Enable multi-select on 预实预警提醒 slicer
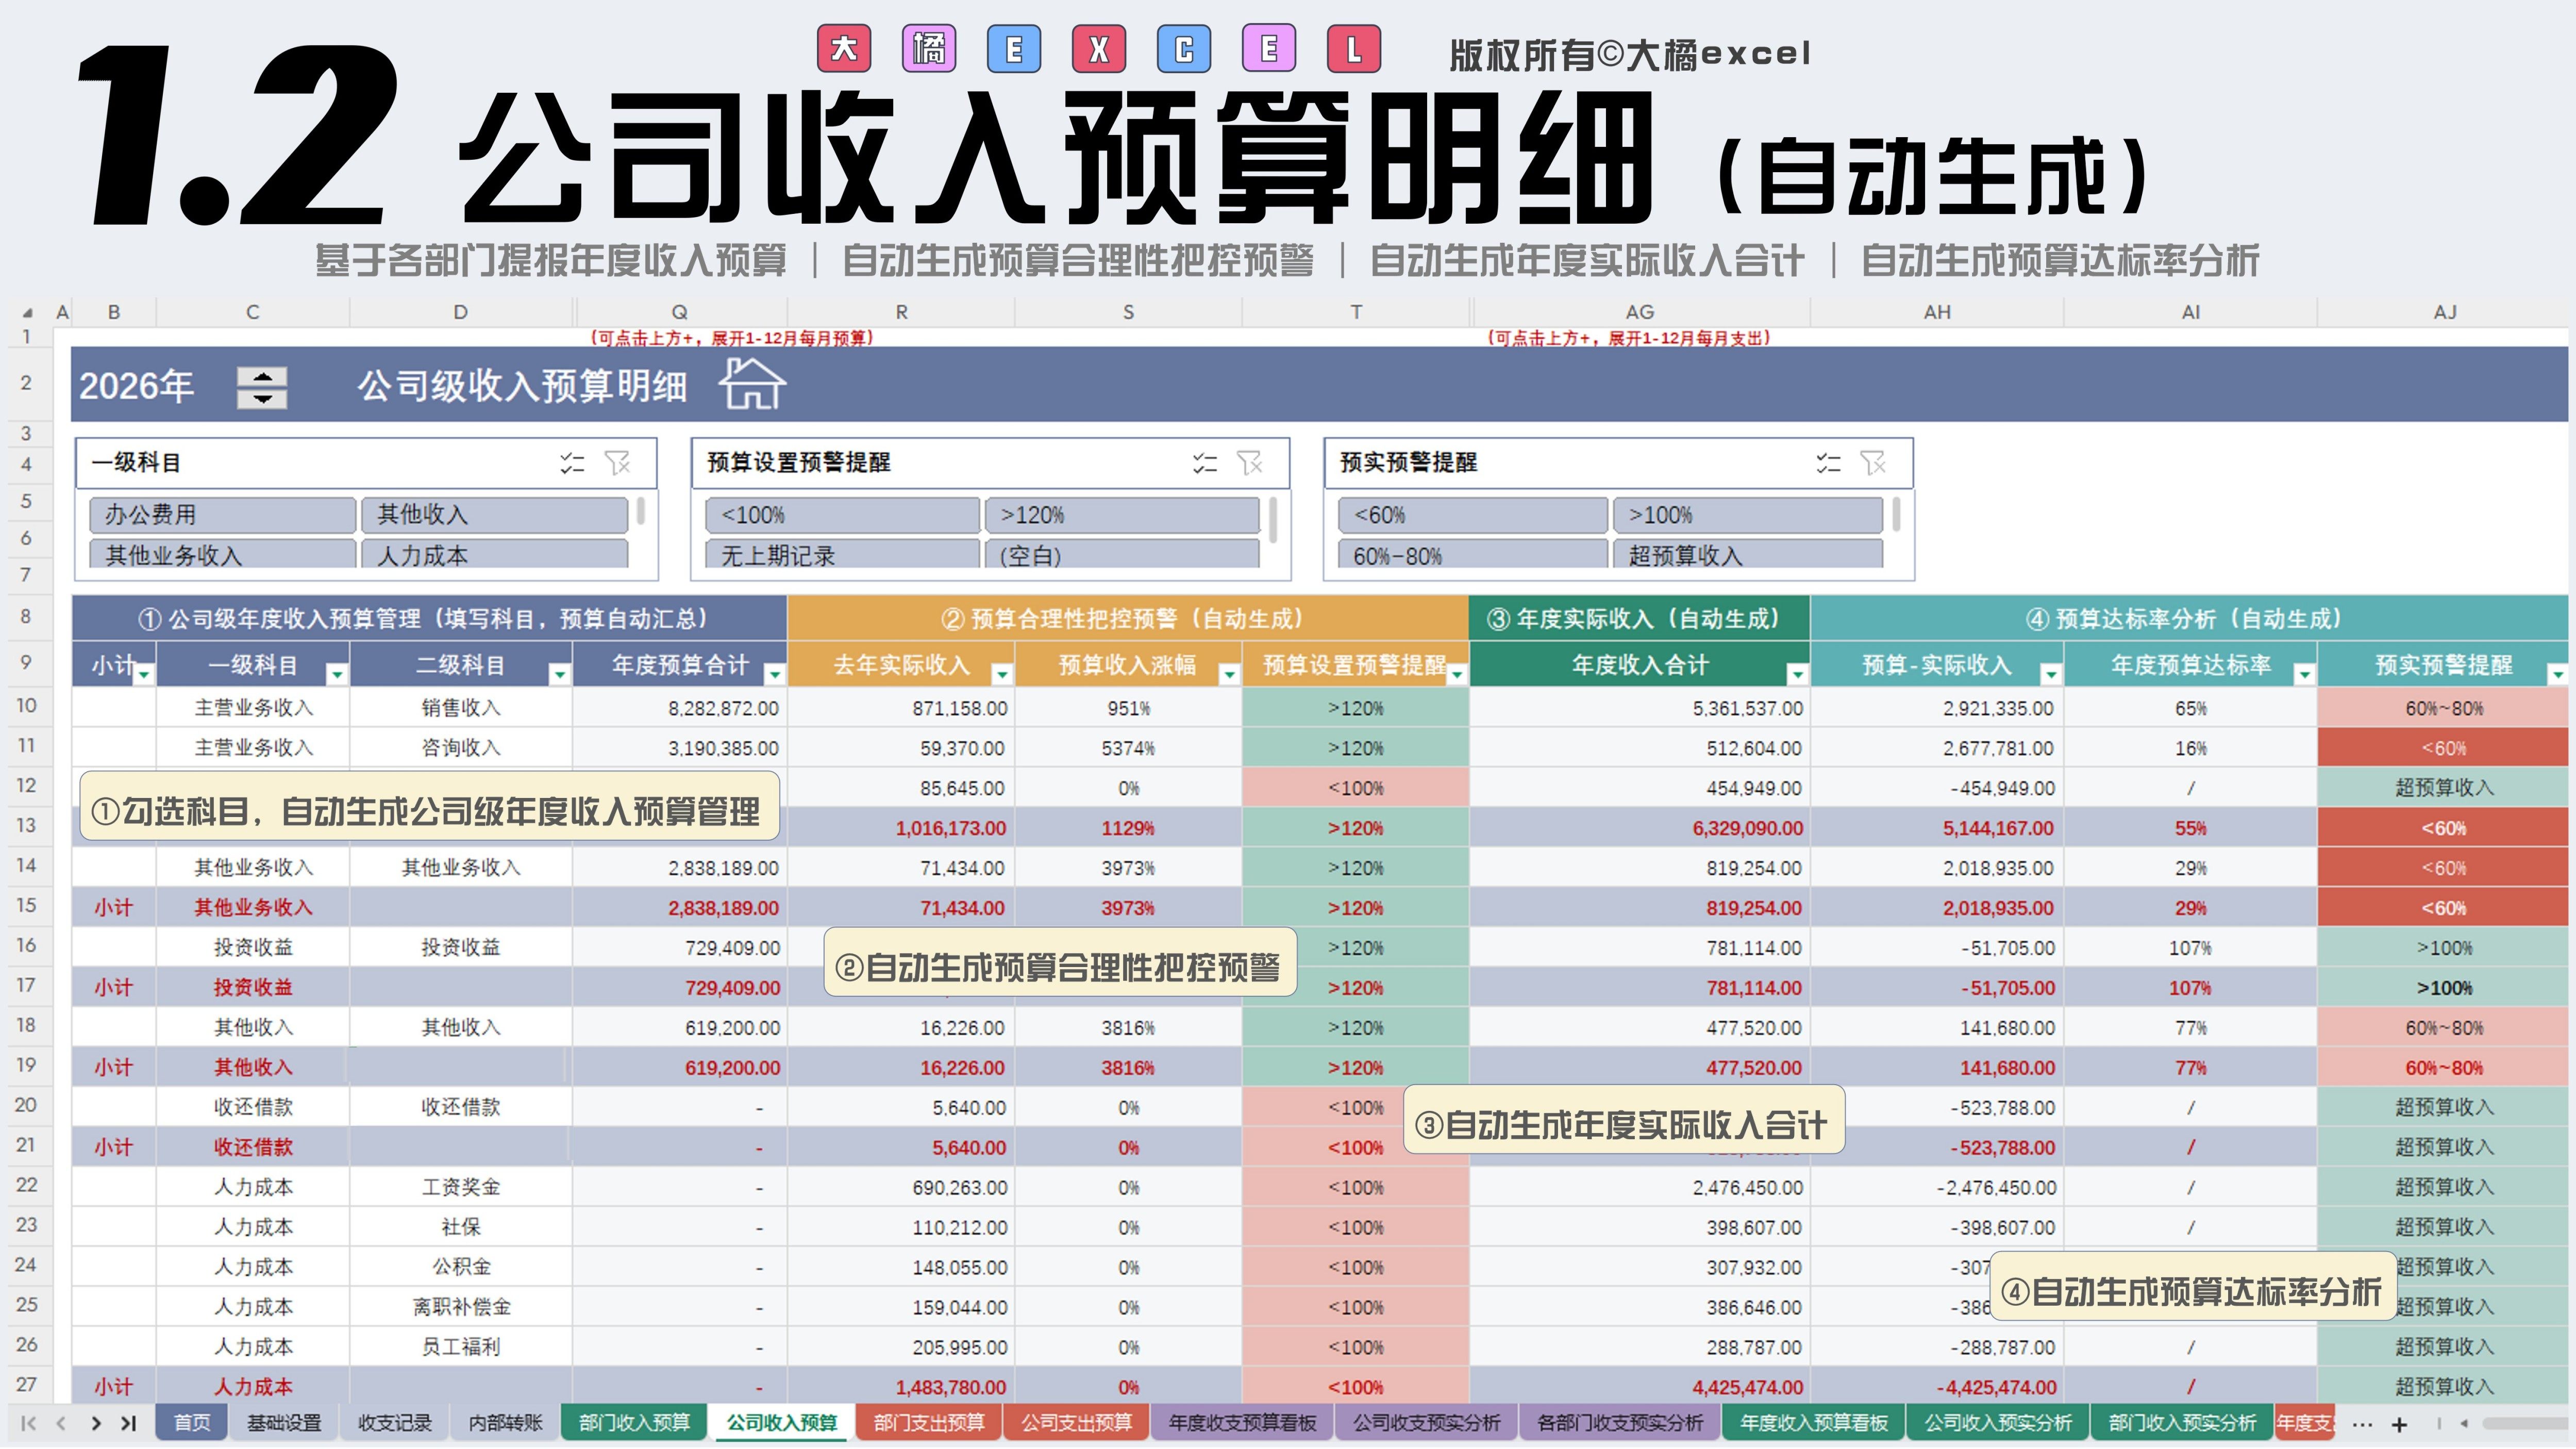Image resolution: width=2576 pixels, height=1449 pixels. [x=1828, y=463]
